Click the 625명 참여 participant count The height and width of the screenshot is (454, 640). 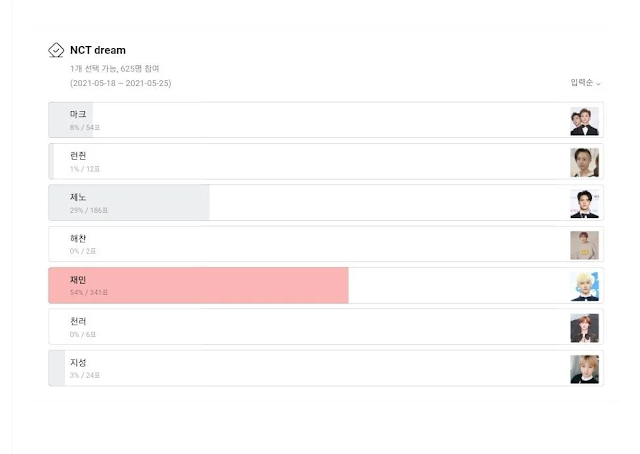[139, 68]
